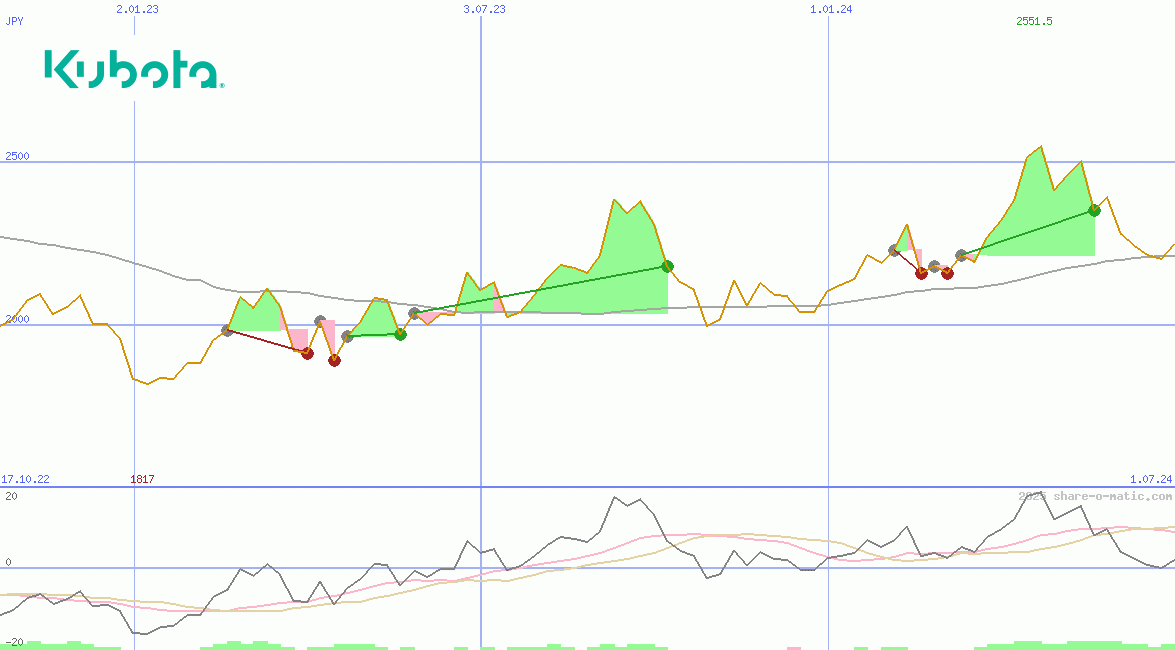Select the 1.01.24 date label
Viewport: 1175px width, 650px height.
pyautogui.click(x=831, y=9)
